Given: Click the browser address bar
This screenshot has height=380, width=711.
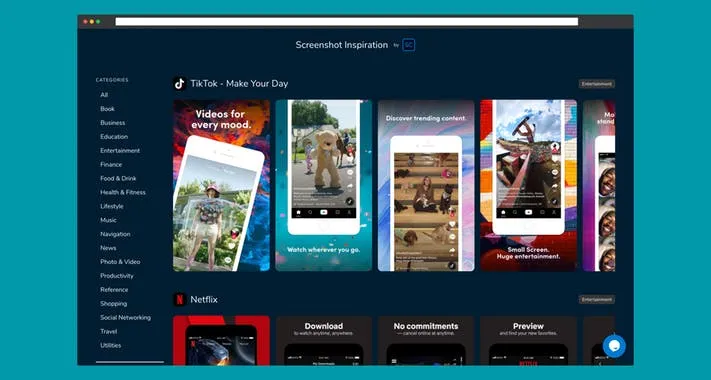Looking at the screenshot, I should click(x=346, y=22).
